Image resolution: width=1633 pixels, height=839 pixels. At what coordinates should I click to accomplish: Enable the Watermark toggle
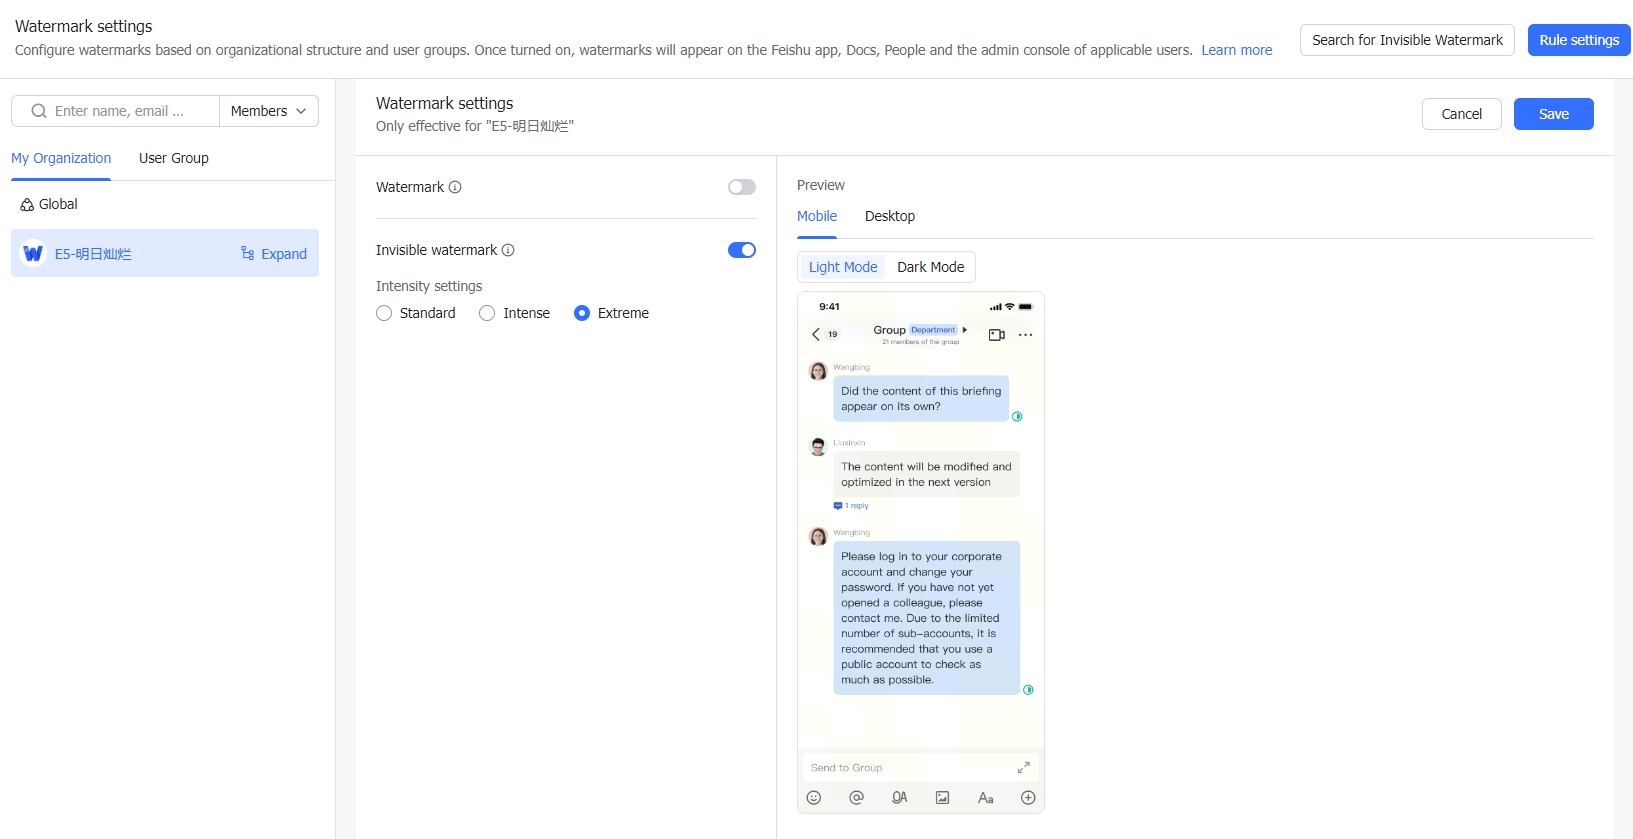coord(742,187)
